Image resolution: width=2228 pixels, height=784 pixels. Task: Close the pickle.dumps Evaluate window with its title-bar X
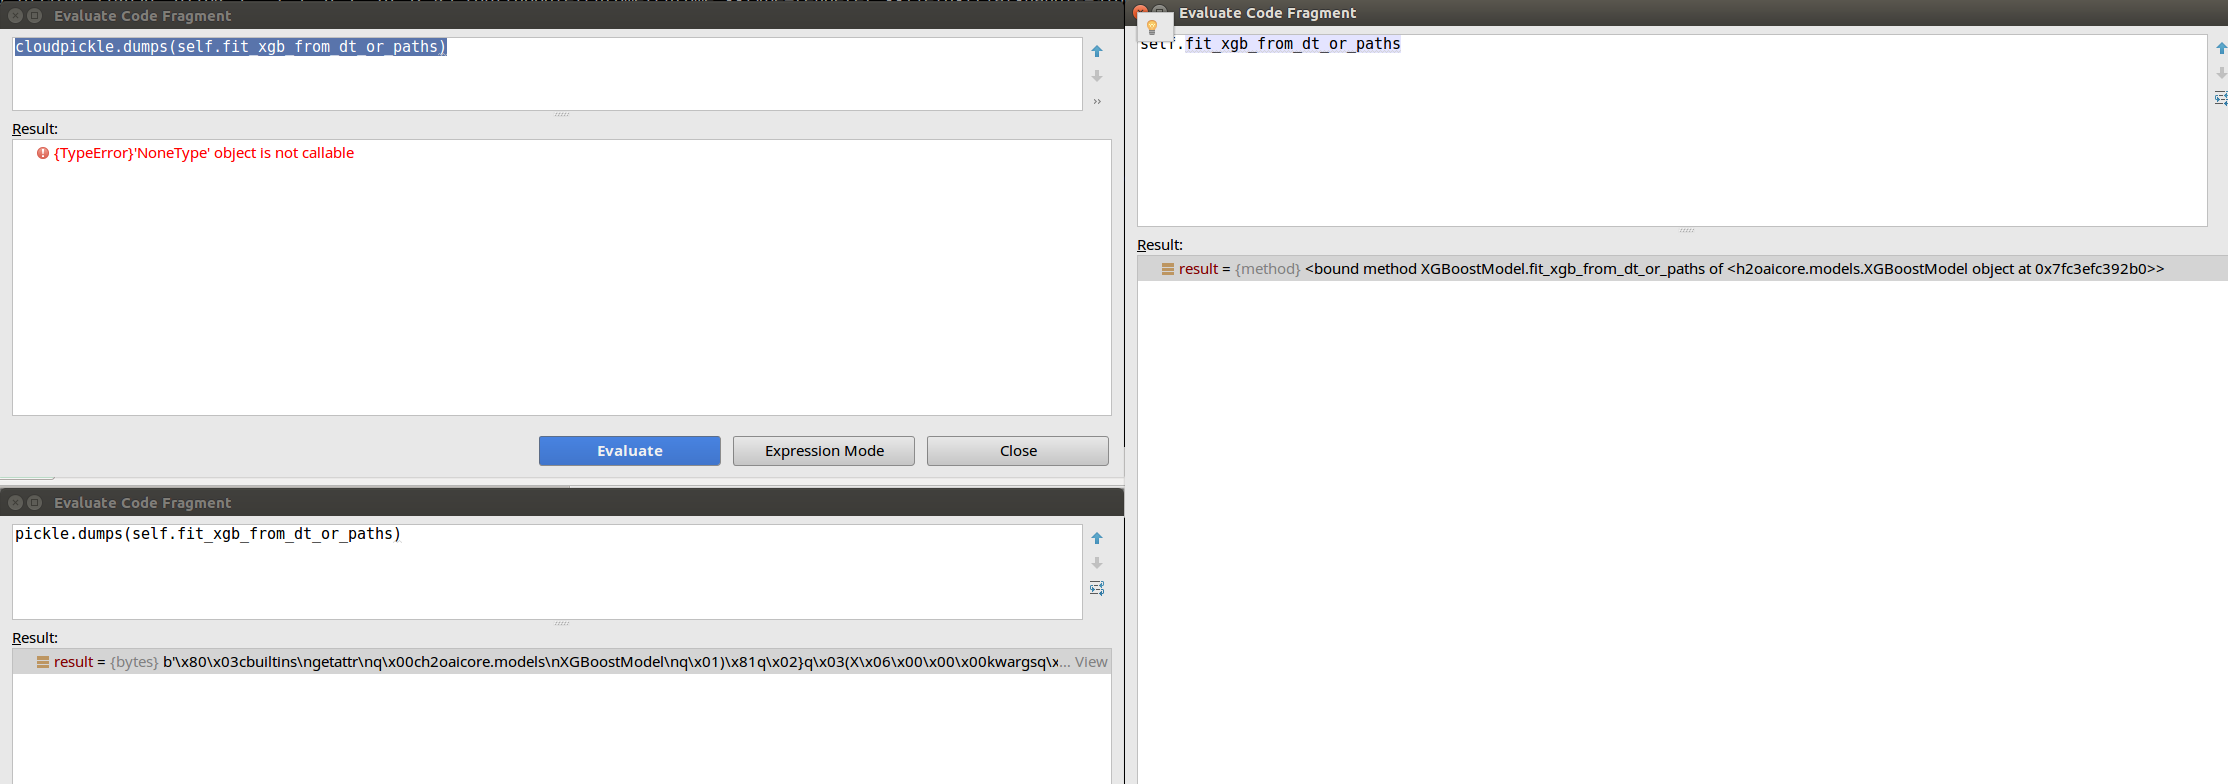click(x=15, y=503)
